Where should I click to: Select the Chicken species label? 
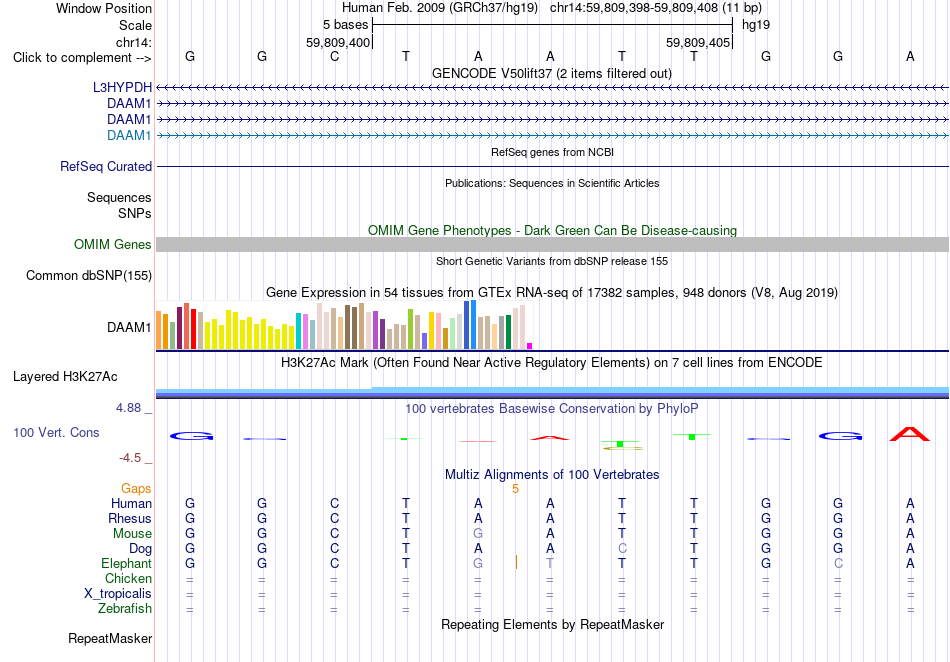pyautogui.click(x=128, y=578)
